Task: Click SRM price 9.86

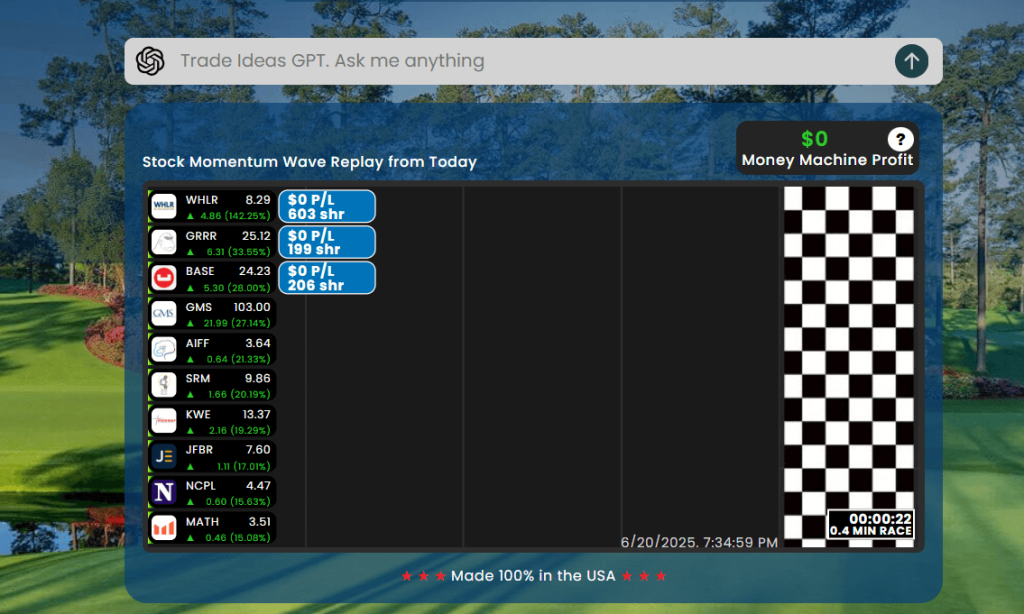Action: click(x=258, y=378)
